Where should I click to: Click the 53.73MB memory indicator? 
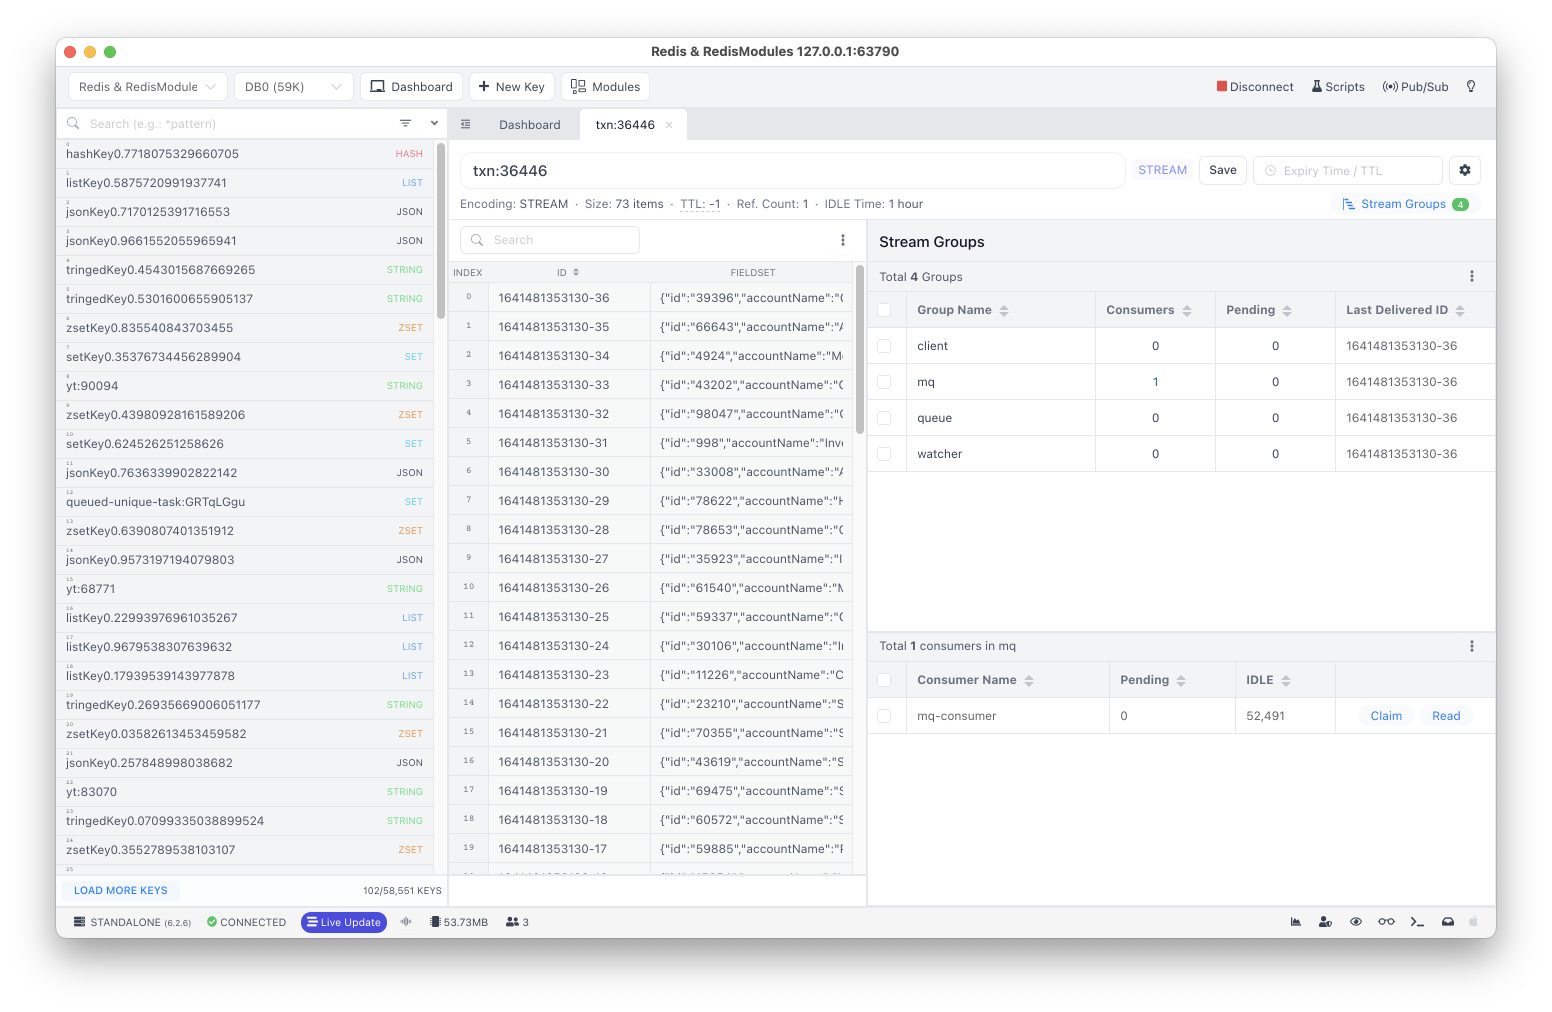tap(459, 922)
